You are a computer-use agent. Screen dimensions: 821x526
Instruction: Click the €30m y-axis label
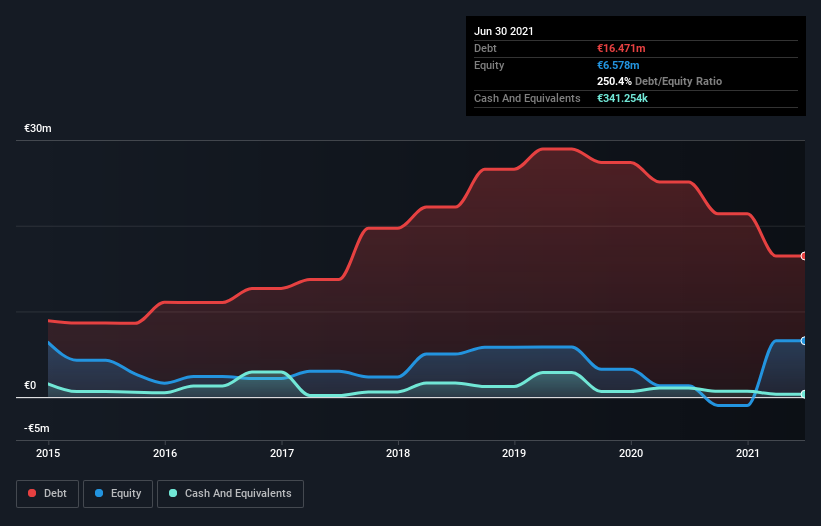coord(38,128)
